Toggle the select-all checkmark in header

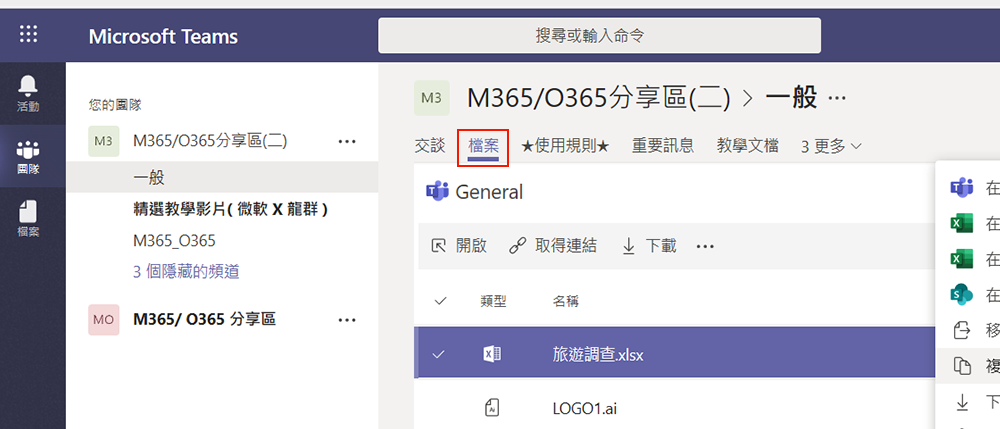[440, 301]
